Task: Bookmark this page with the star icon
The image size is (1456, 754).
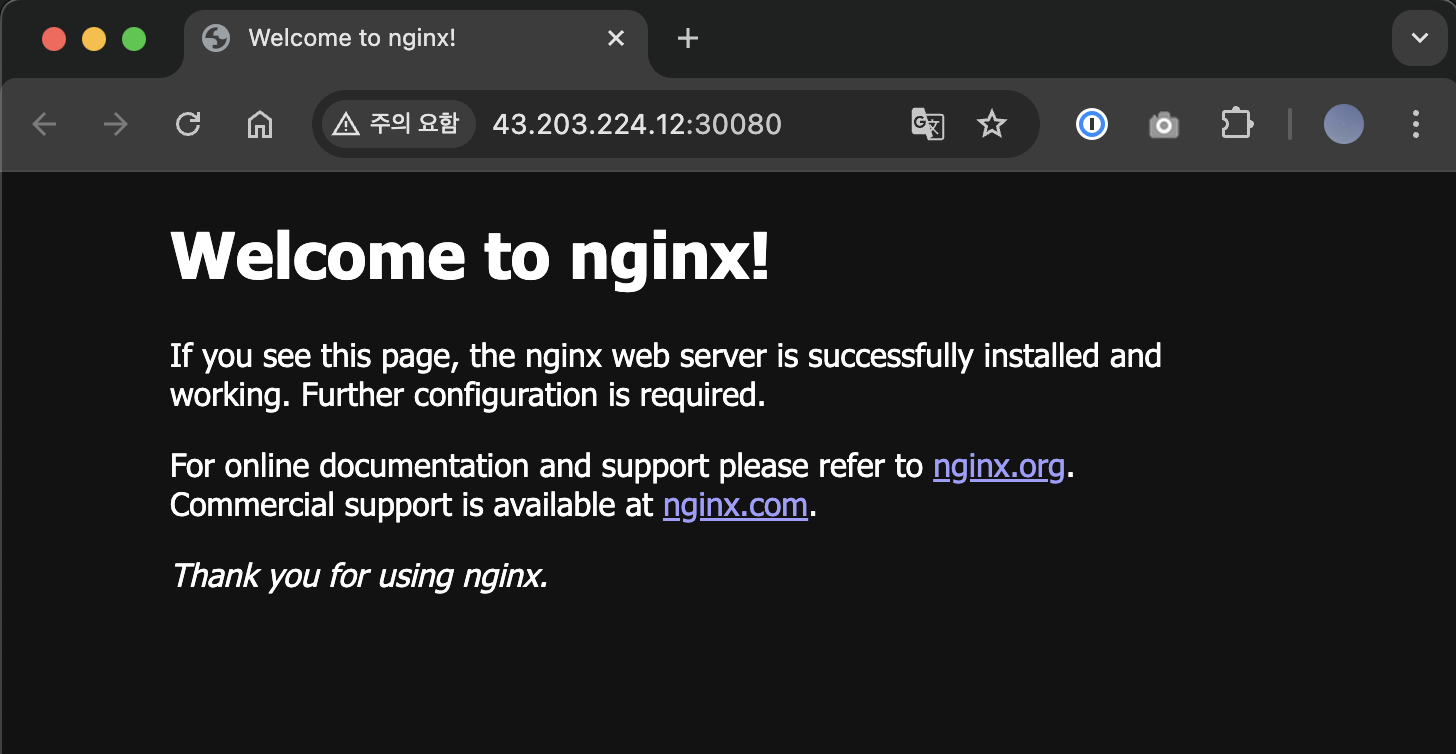Action: (991, 124)
